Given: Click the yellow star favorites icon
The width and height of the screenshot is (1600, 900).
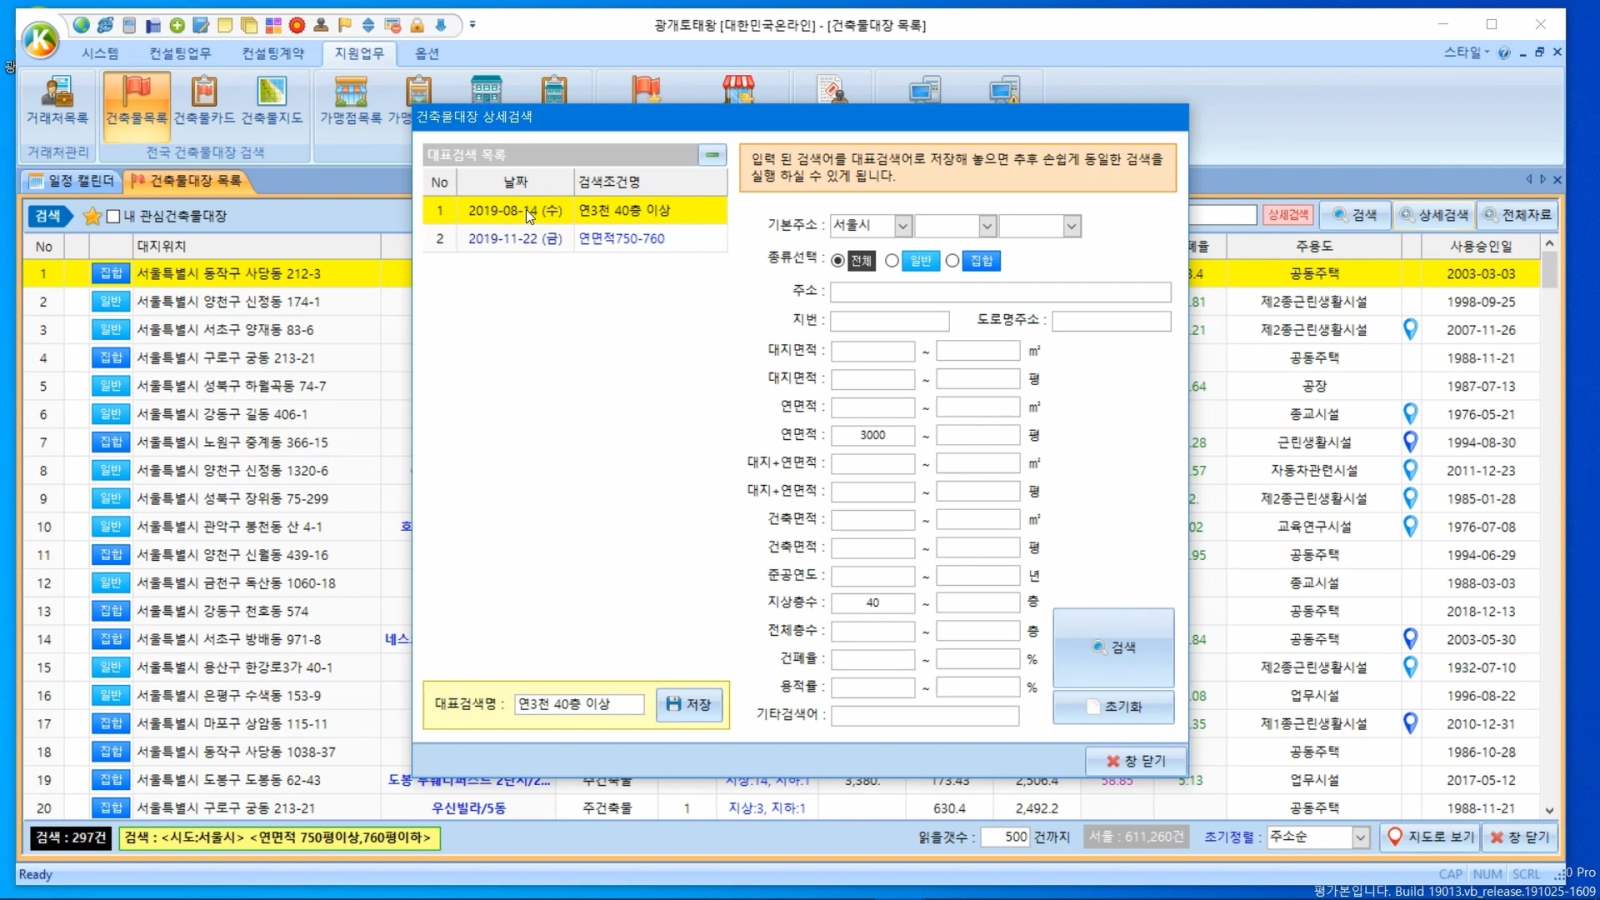Looking at the screenshot, I should 92,216.
